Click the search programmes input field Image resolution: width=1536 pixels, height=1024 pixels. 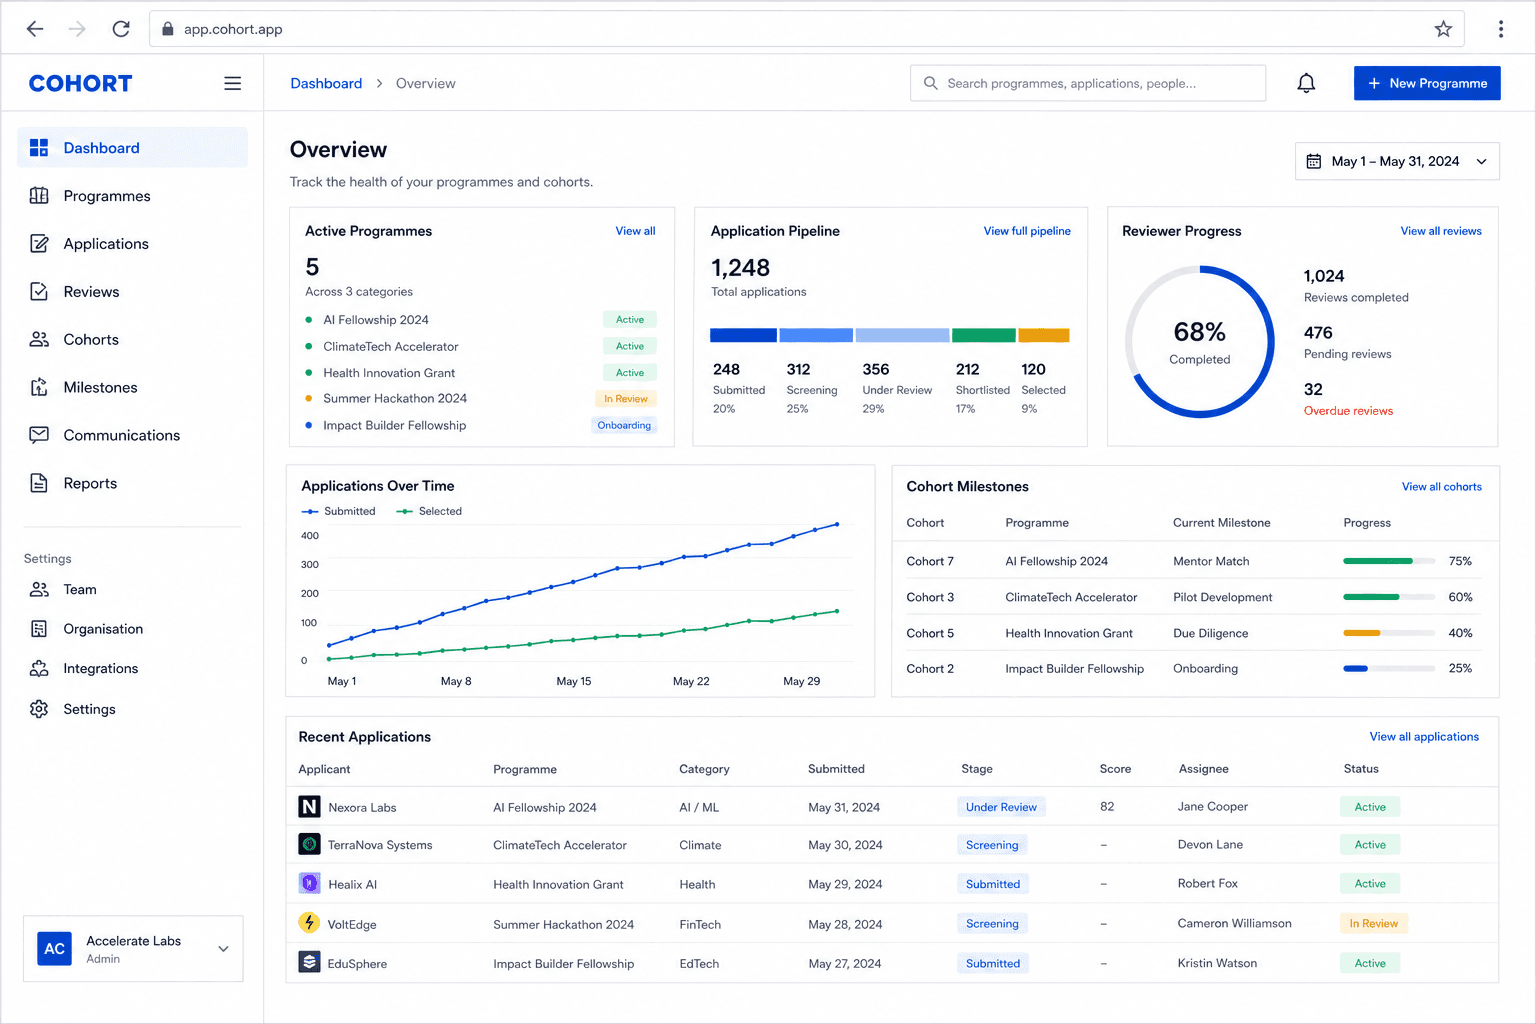click(1088, 83)
